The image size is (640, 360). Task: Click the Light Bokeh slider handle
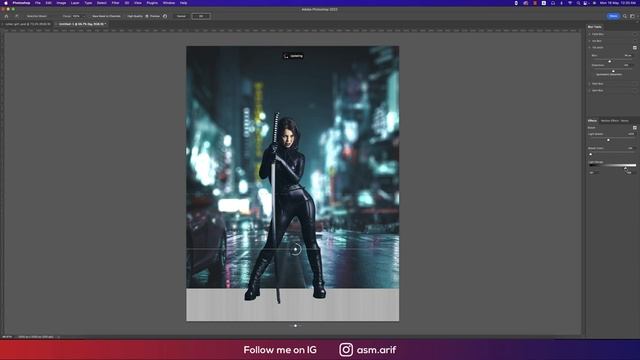(x=608, y=140)
